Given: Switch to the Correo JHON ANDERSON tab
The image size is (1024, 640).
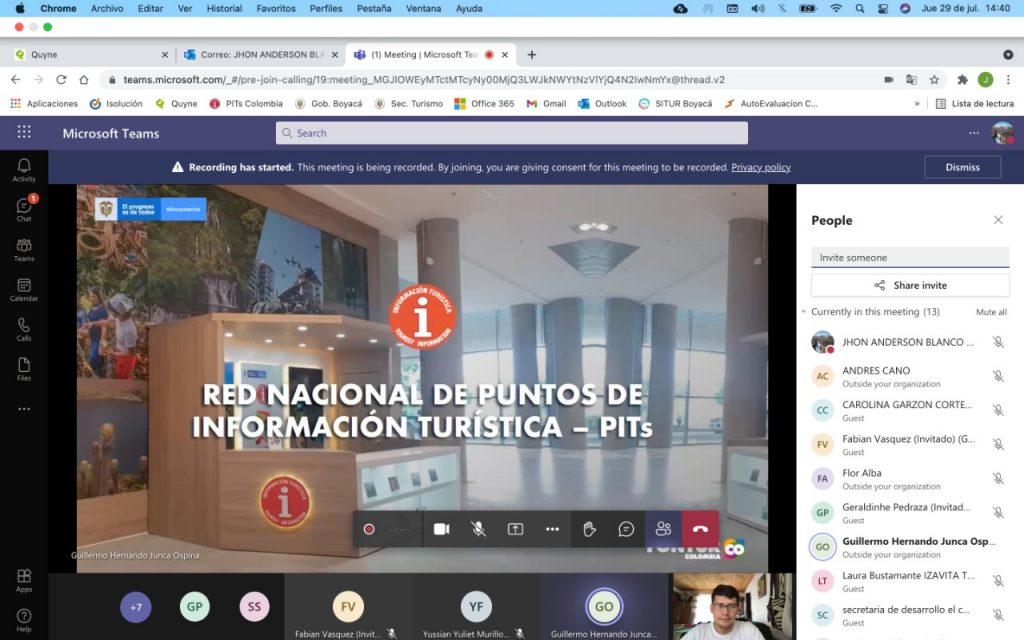Looking at the screenshot, I should click(x=261, y=55).
